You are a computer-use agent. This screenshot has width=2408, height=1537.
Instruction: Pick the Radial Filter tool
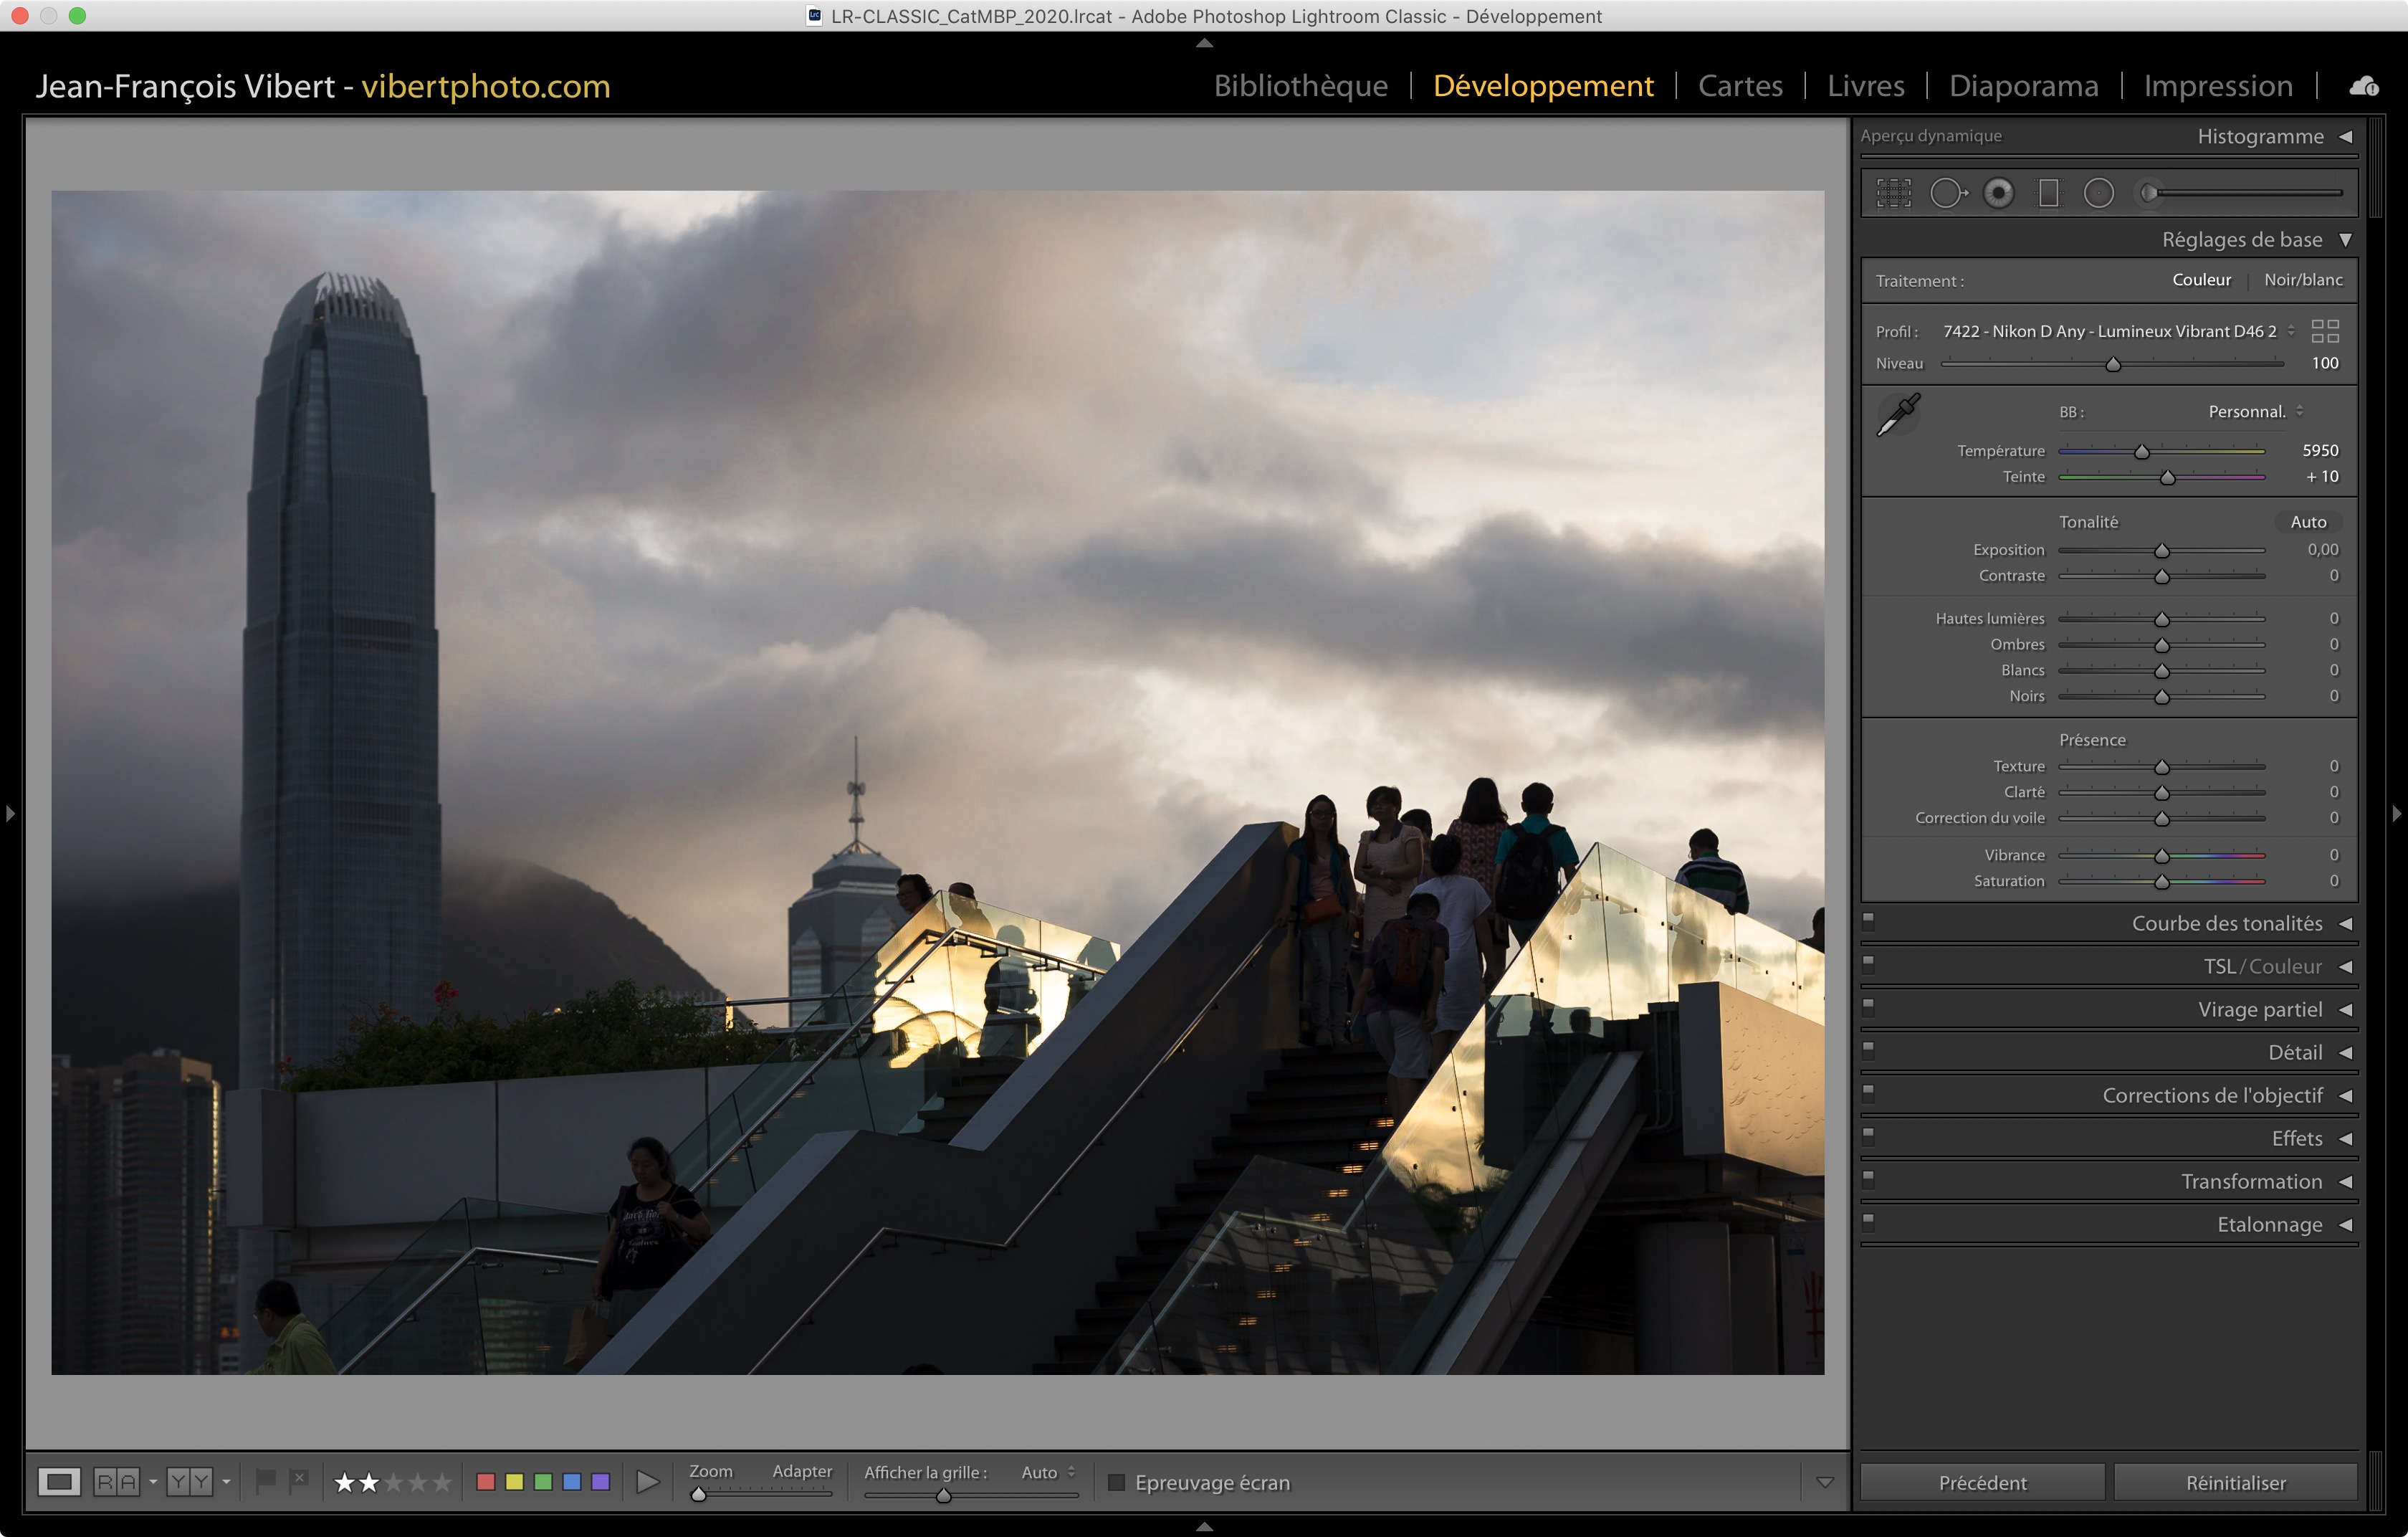coord(2098,193)
